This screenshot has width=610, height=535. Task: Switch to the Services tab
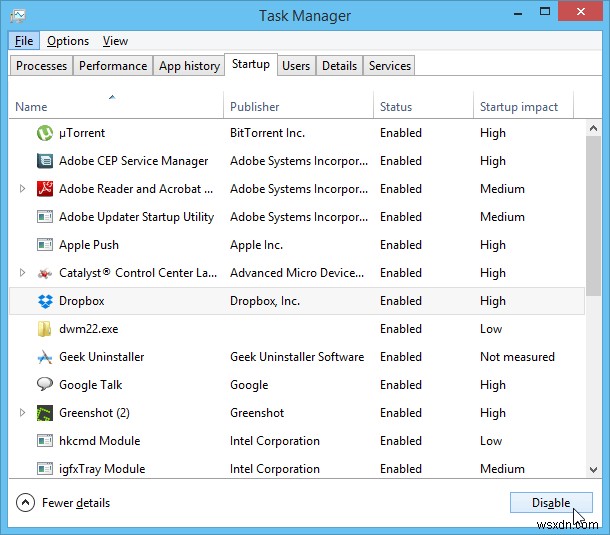(389, 66)
